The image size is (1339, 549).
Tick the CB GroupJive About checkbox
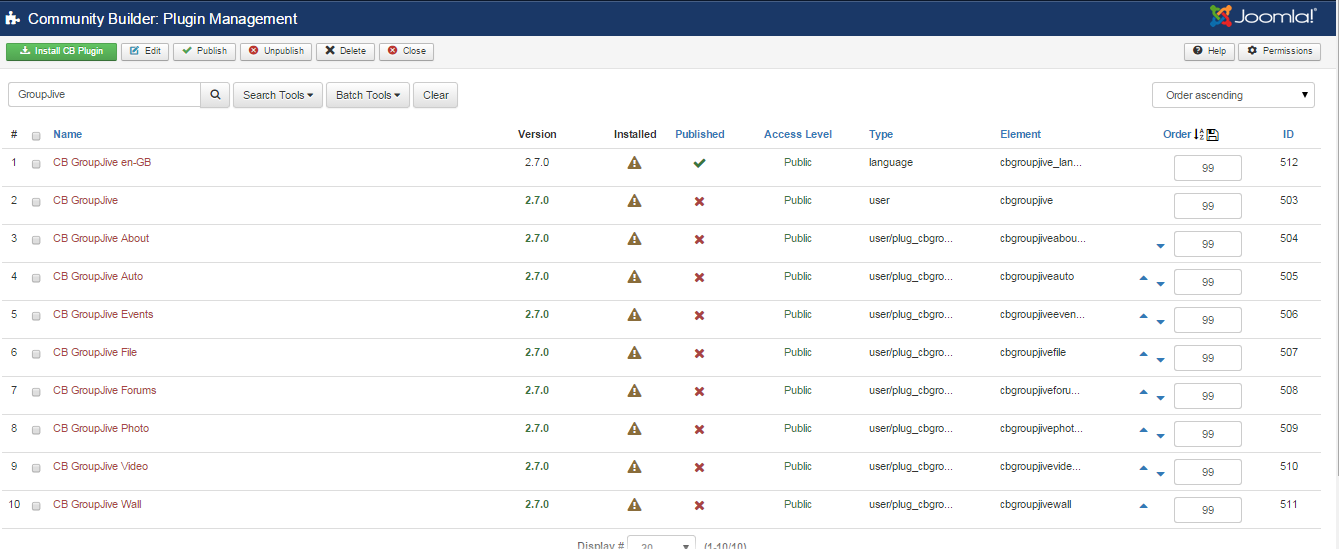pos(36,240)
